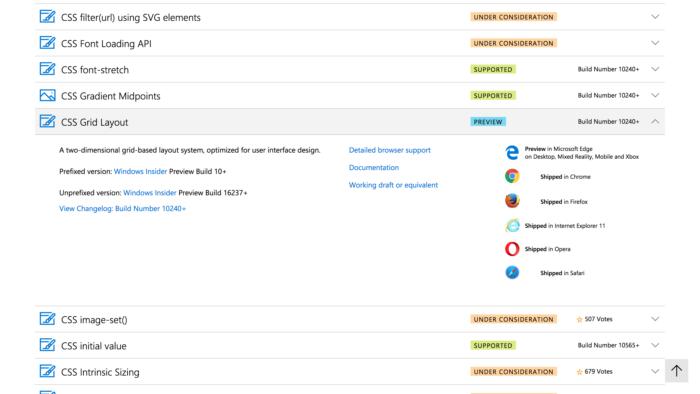The image size is (700, 394).
Task: Click the CSS Intrinsic Sizing title
Action: click(100, 372)
